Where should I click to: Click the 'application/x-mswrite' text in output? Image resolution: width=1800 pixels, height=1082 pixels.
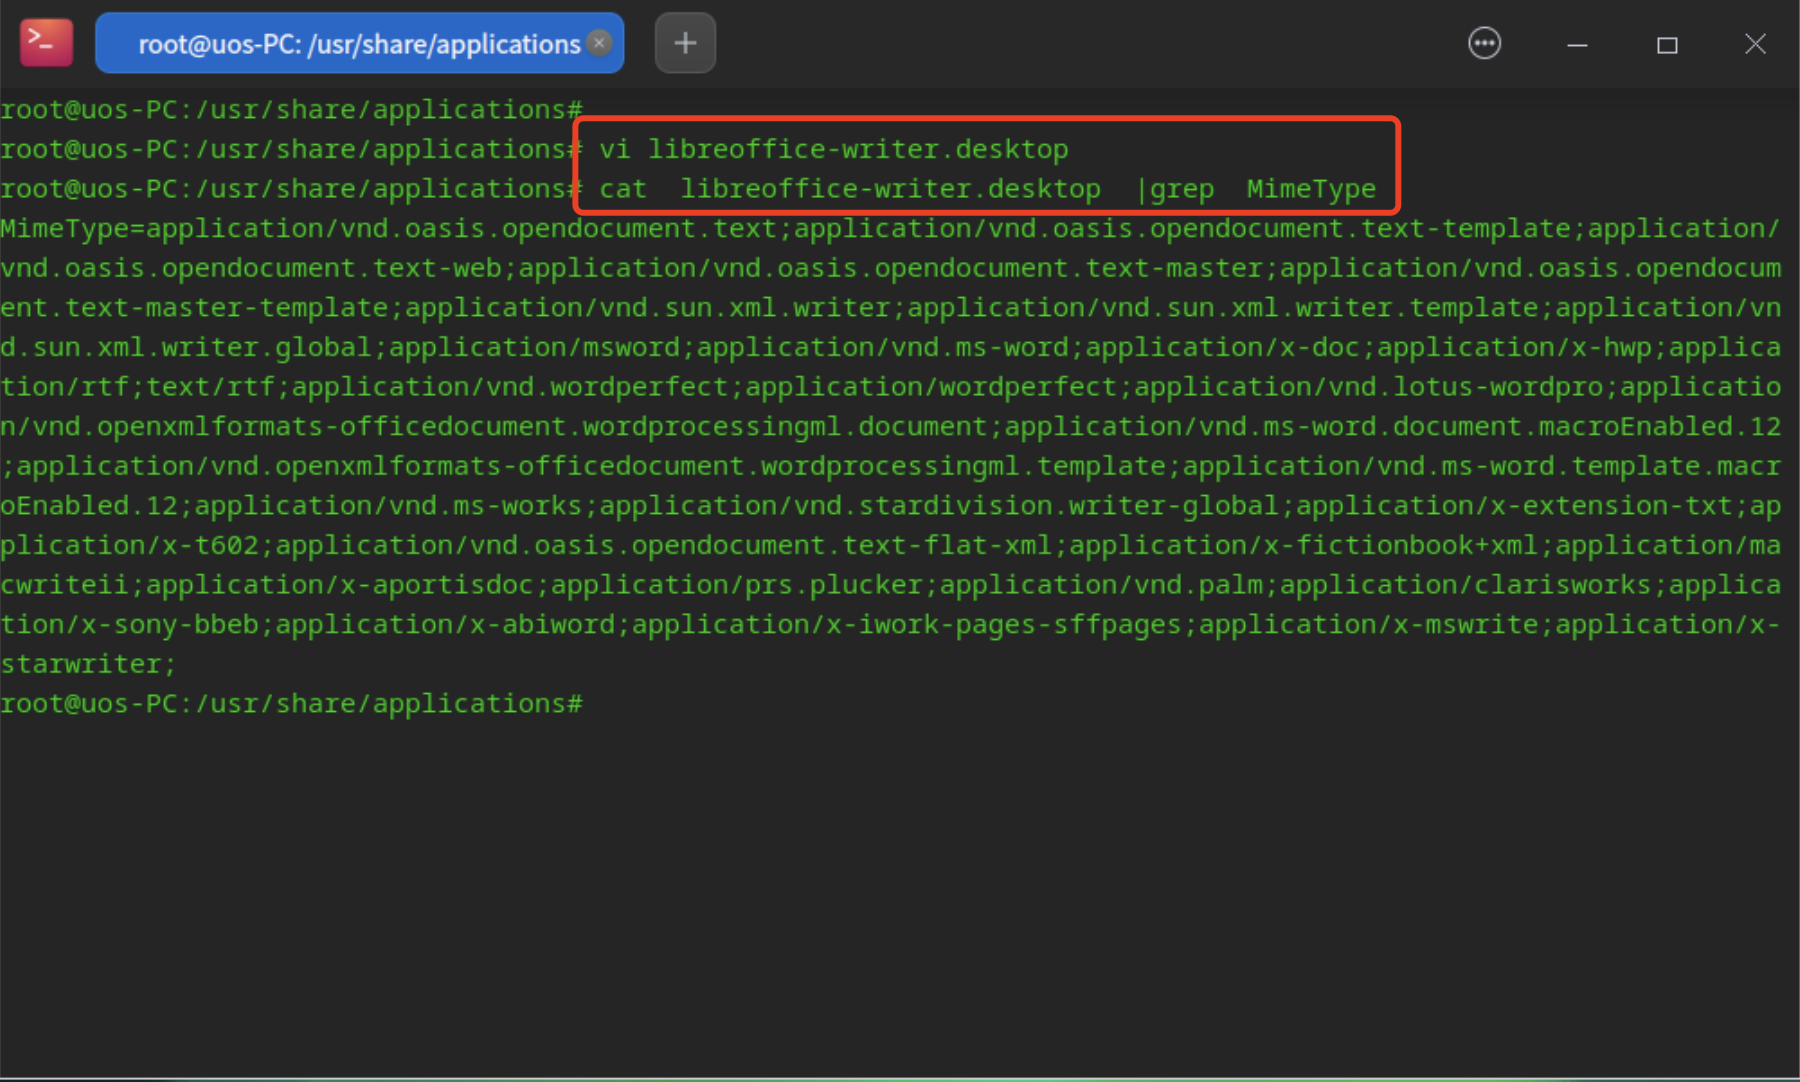tap(1368, 625)
